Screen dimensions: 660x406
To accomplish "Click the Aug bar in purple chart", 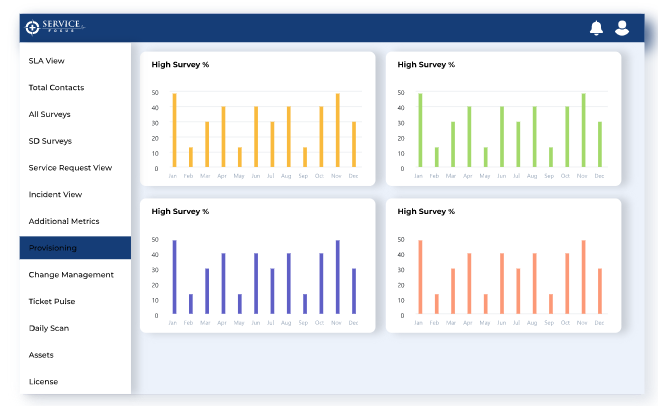I will click(x=289, y=284).
